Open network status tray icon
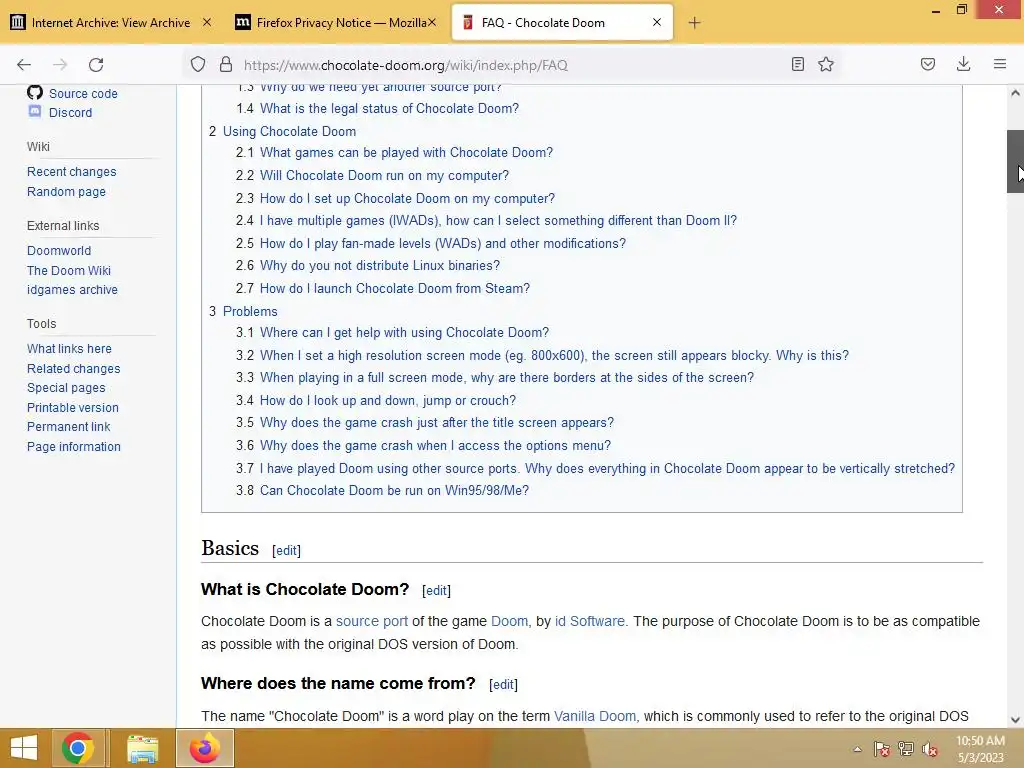 pyautogui.click(x=906, y=749)
